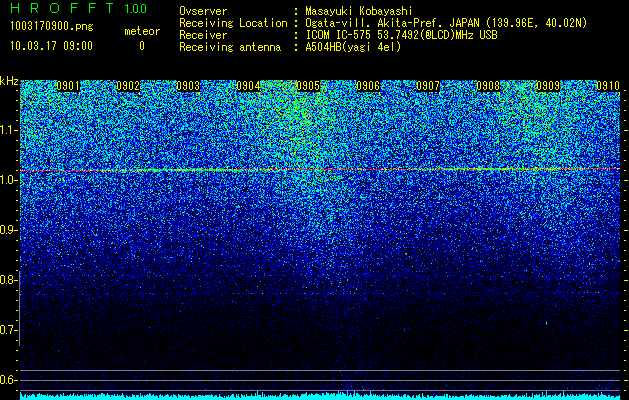The width and height of the screenshot is (629, 400).
Task: Click the 0901 time marker label
Action: coord(68,86)
